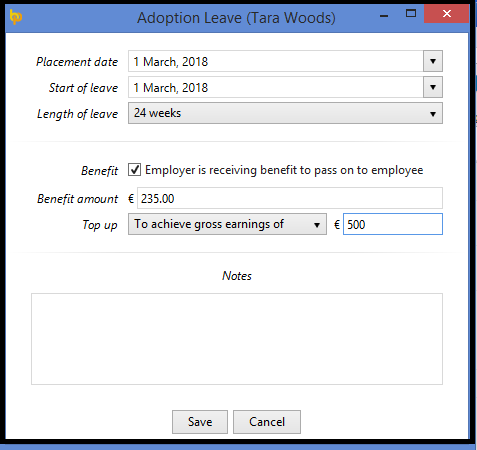The width and height of the screenshot is (477, 450).
Task: Click the Top up dropdown arrow
Action: click(x=317, y=225)
